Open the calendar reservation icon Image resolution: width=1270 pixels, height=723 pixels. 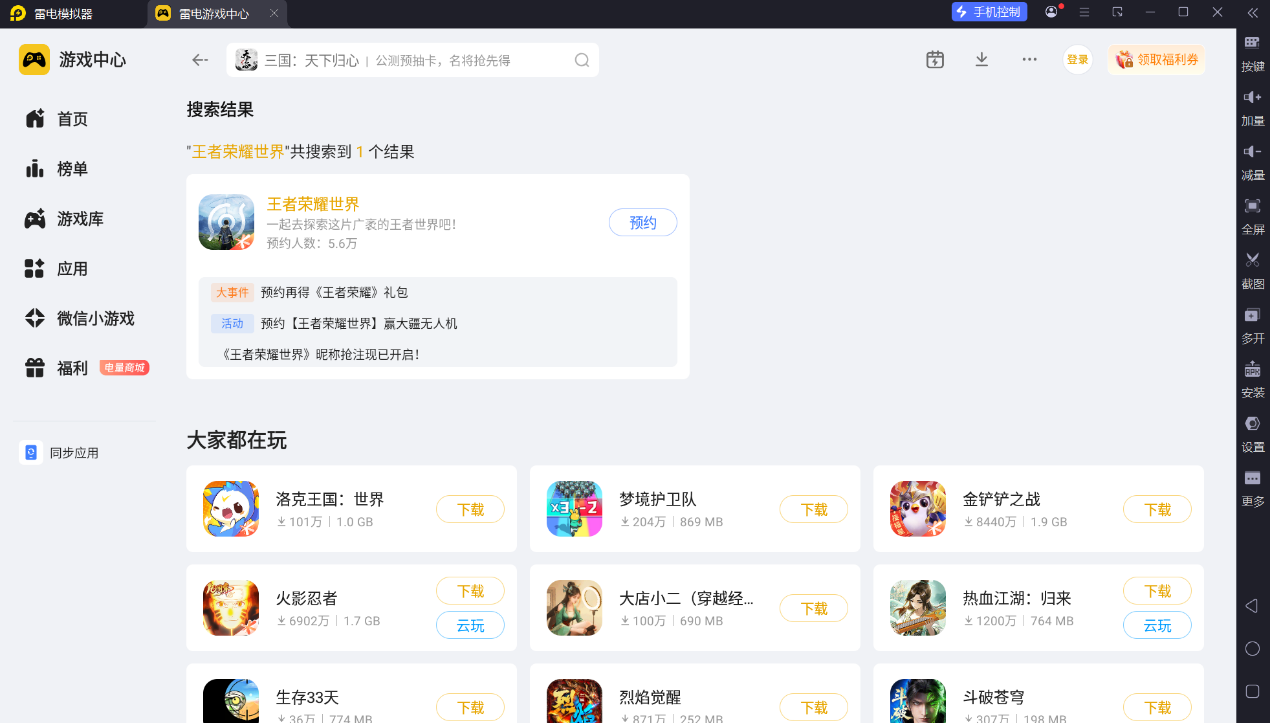click(x=935, y=60)
